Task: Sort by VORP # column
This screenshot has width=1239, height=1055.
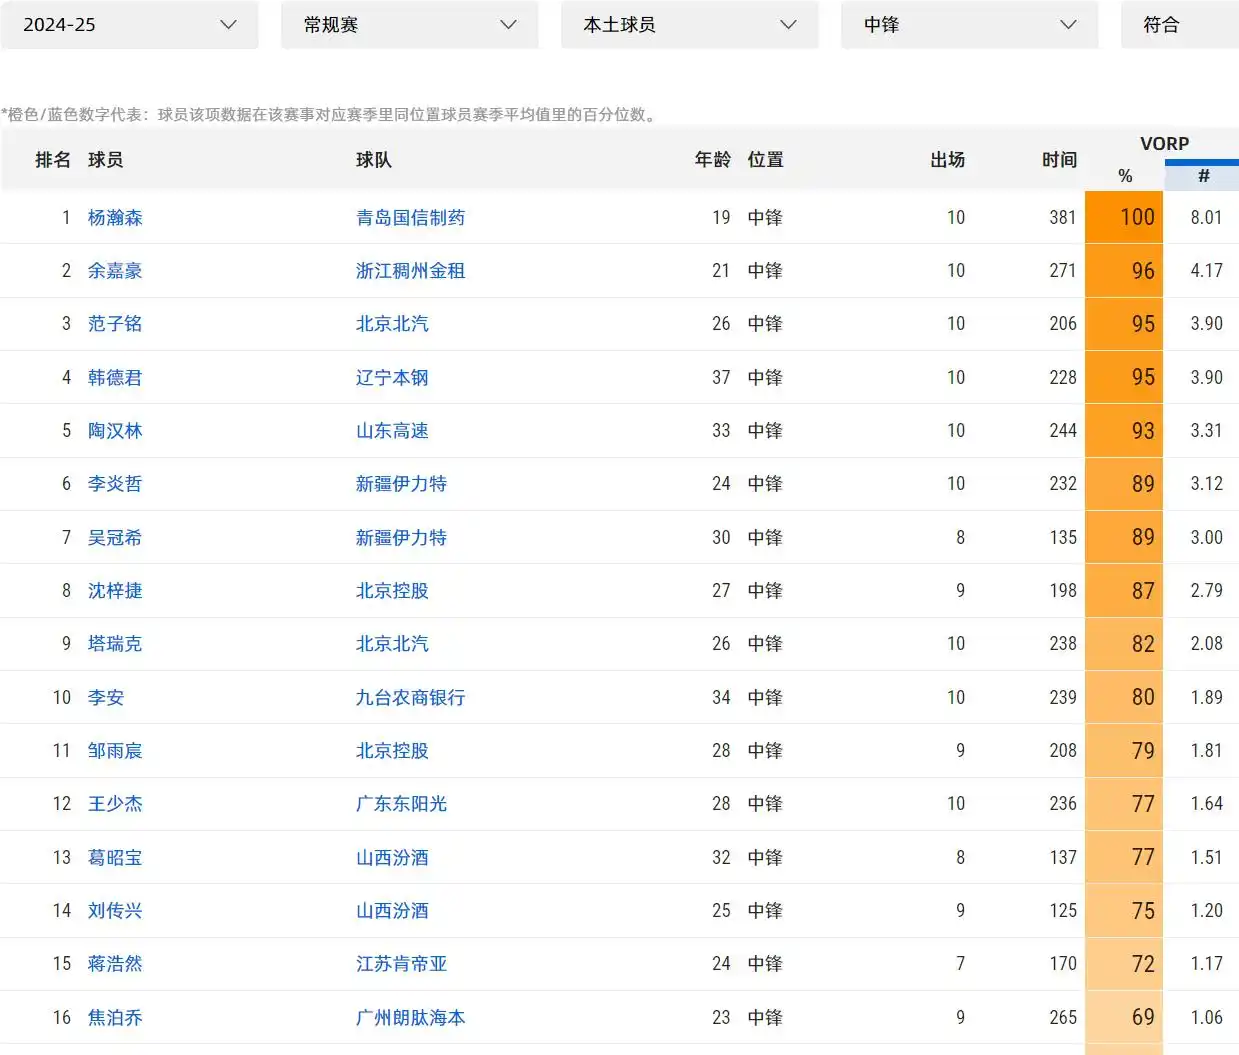Action: [1202, 176]
